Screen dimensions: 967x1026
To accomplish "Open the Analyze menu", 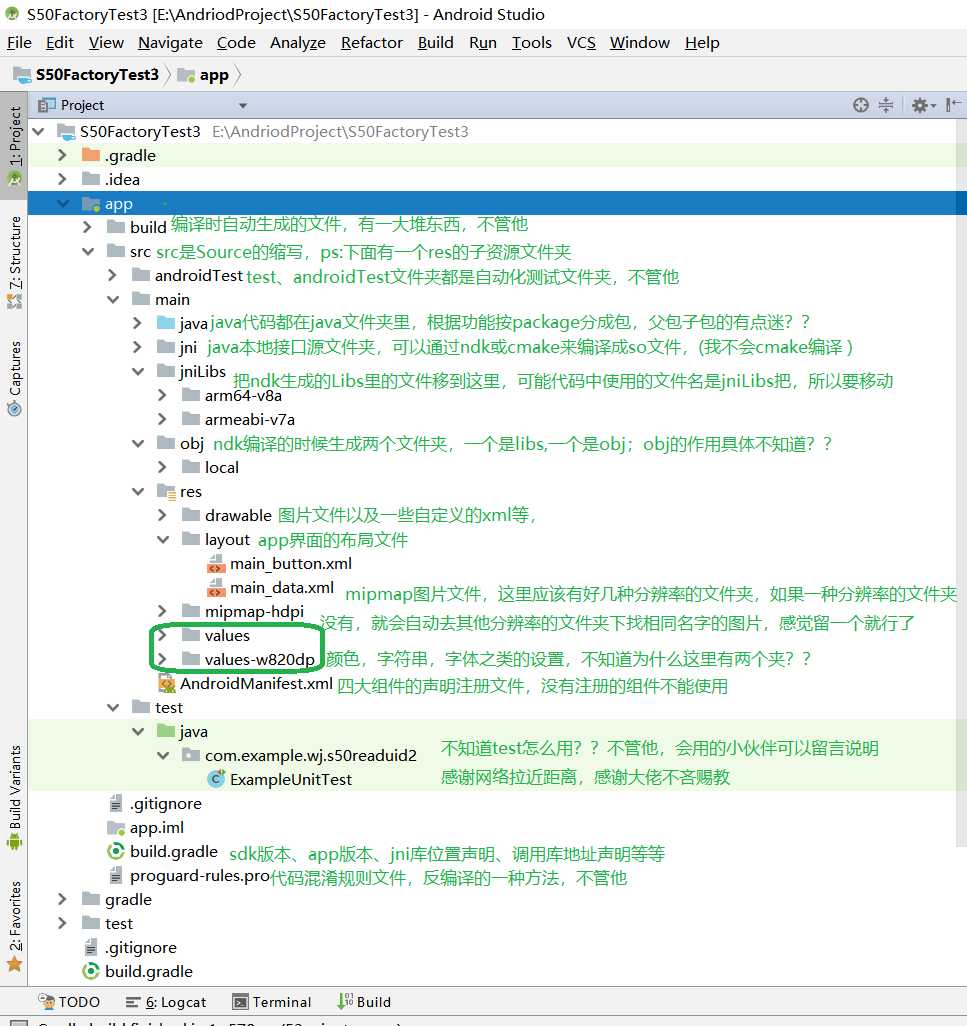I will tap(298, 43).
